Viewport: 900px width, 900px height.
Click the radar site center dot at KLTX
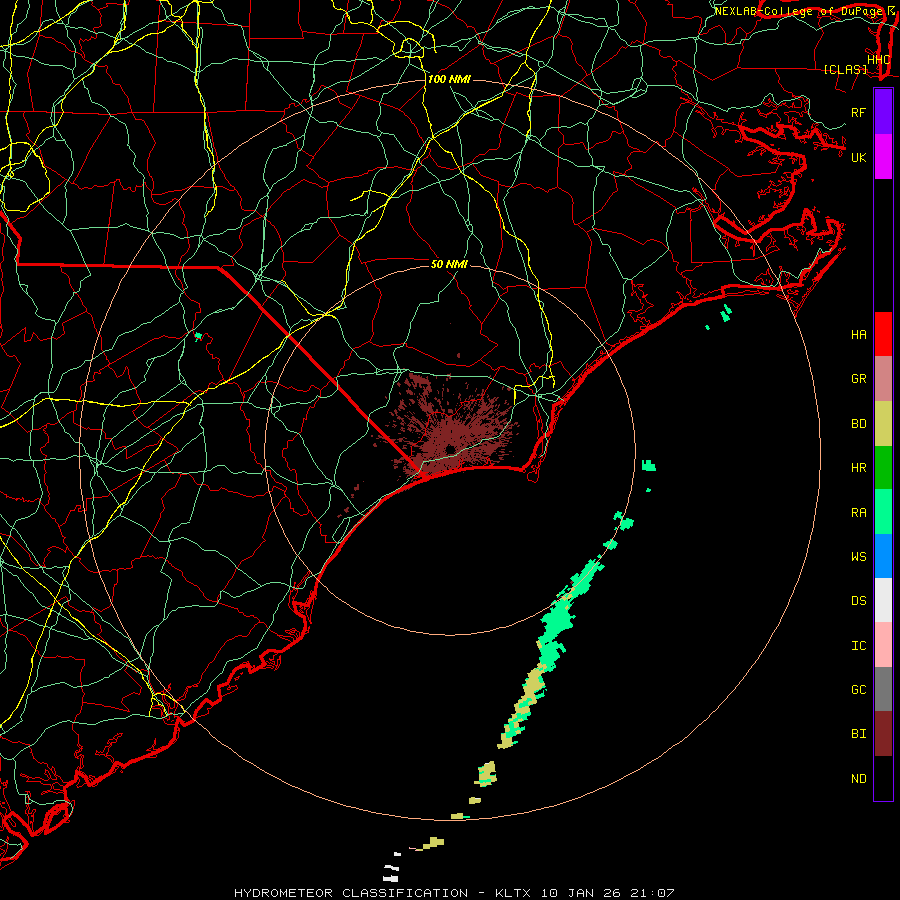(x=451, y=449)
